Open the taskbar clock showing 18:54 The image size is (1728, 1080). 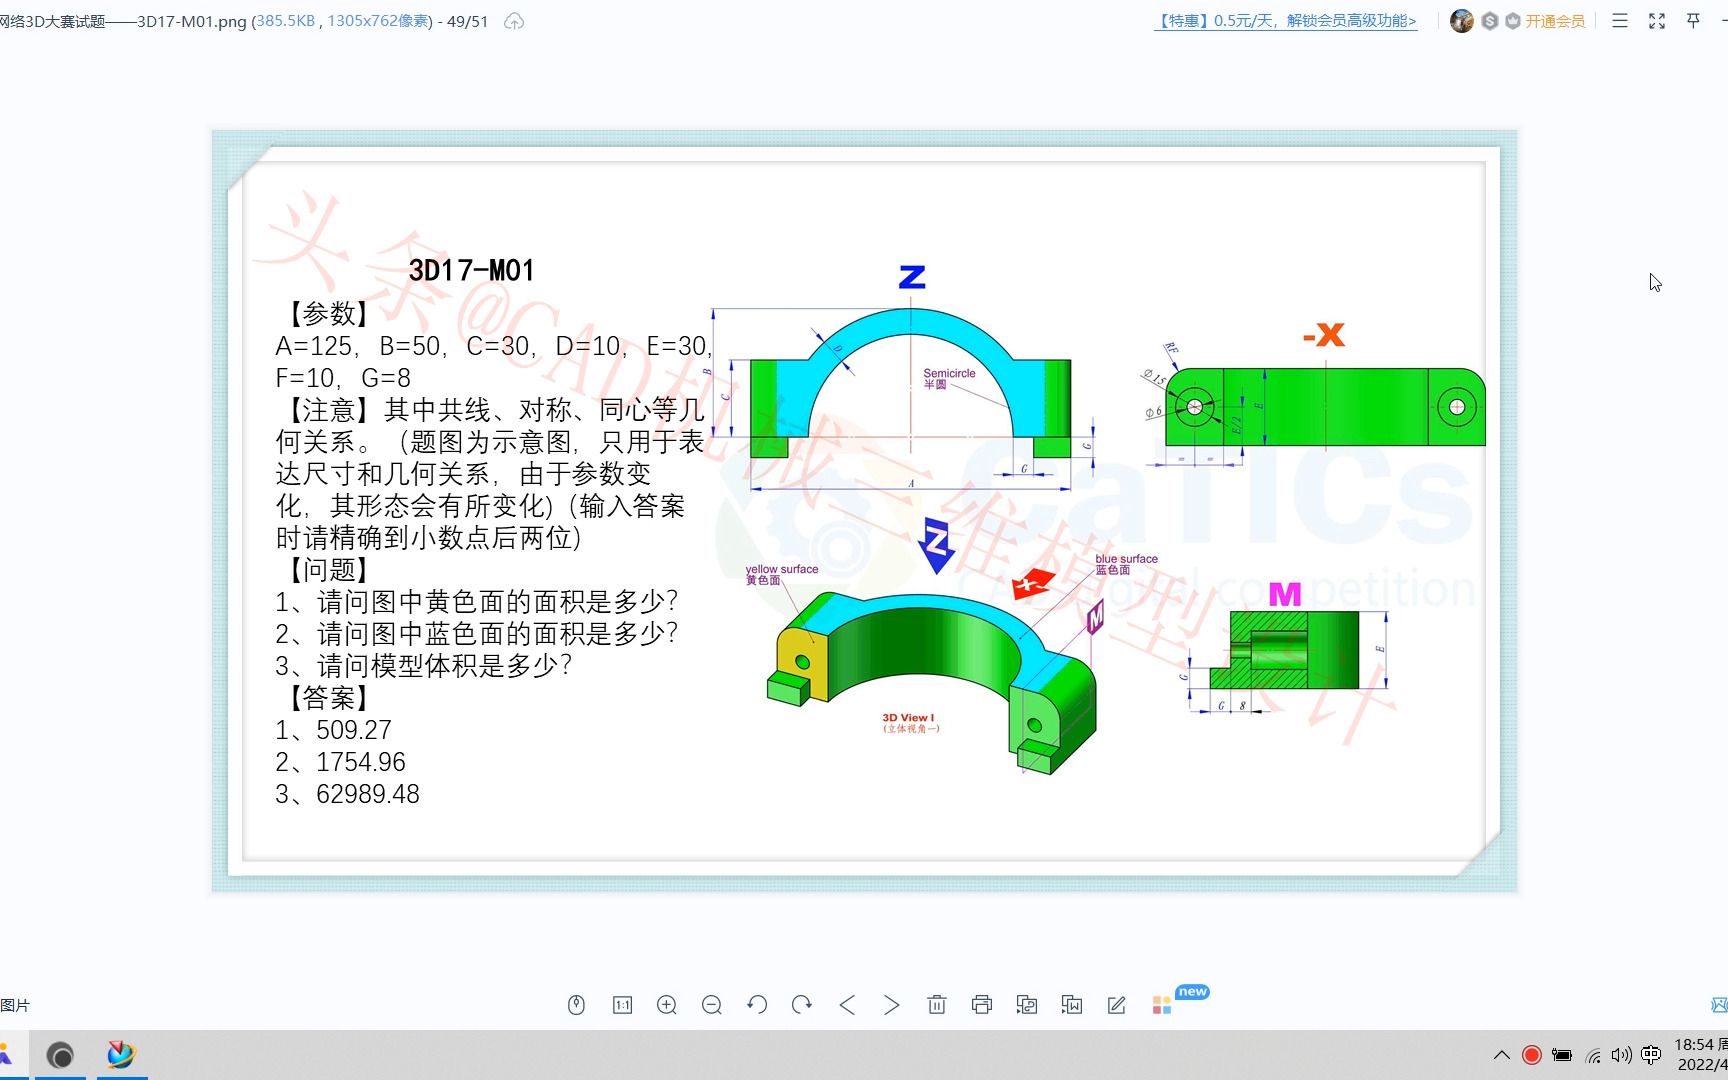[1700, 1054]
